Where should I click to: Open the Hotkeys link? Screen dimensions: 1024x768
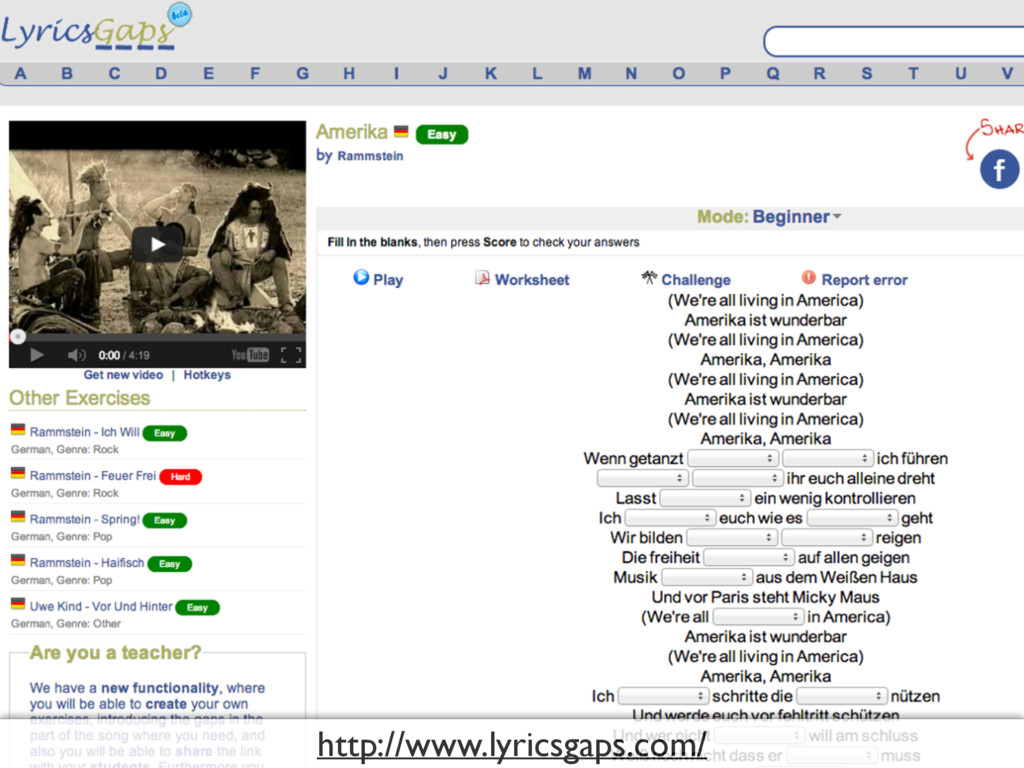pyautogui.click(x=207, y=375)
